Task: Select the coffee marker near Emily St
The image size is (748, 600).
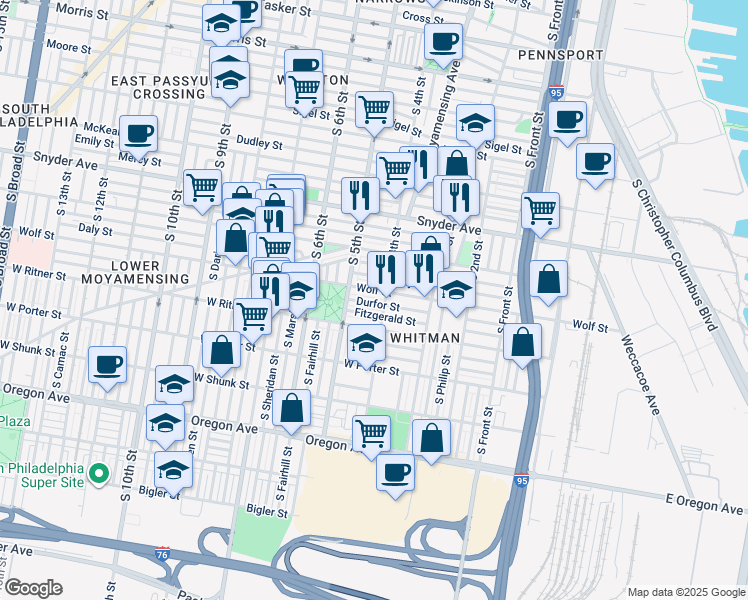Action: click(139, 133)
